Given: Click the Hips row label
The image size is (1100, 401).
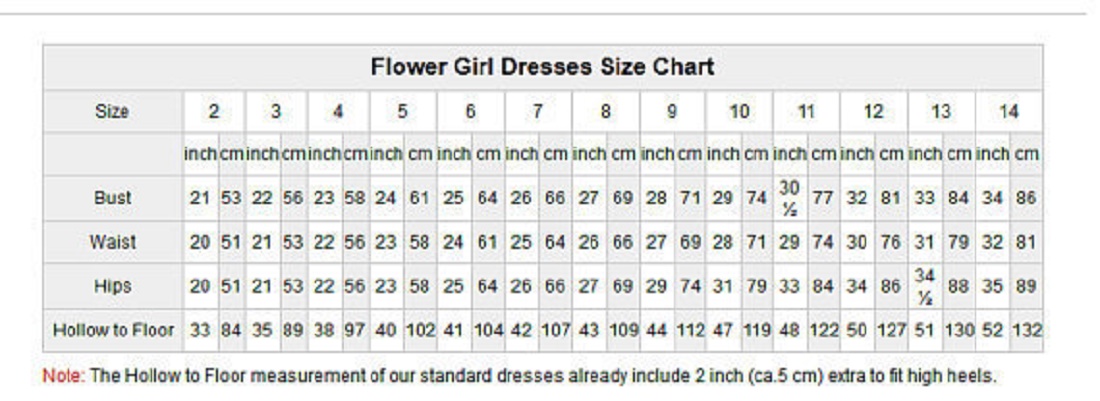Looking at the screenshot, I should tap(112, 286).
